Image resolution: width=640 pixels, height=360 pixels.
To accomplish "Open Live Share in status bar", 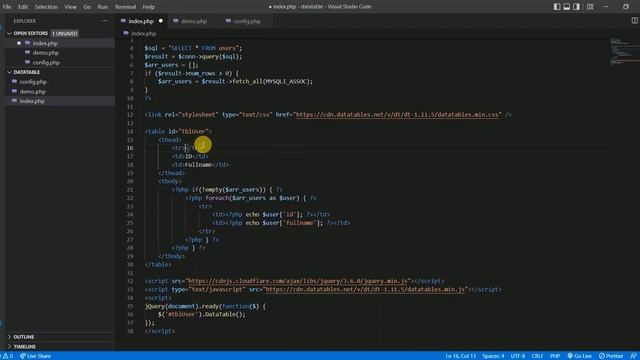I will 36,356.
